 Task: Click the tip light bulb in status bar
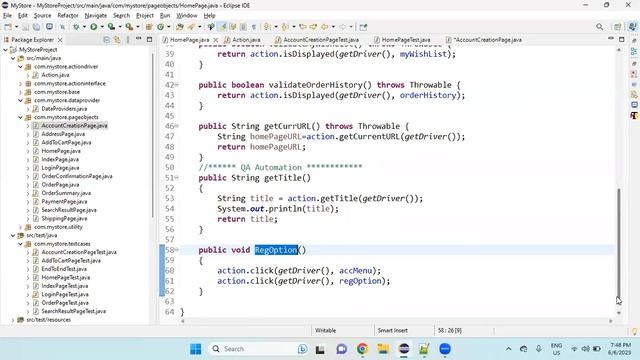(634, 331)
